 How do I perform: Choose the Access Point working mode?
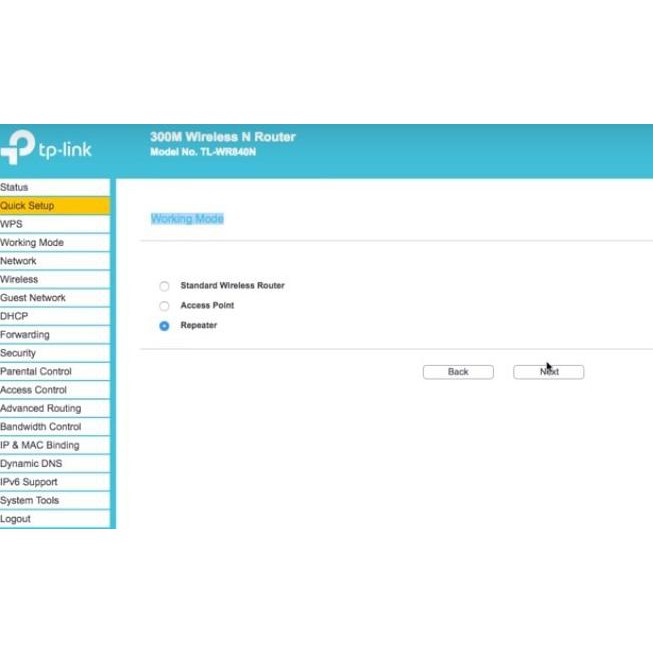[165, 306]
